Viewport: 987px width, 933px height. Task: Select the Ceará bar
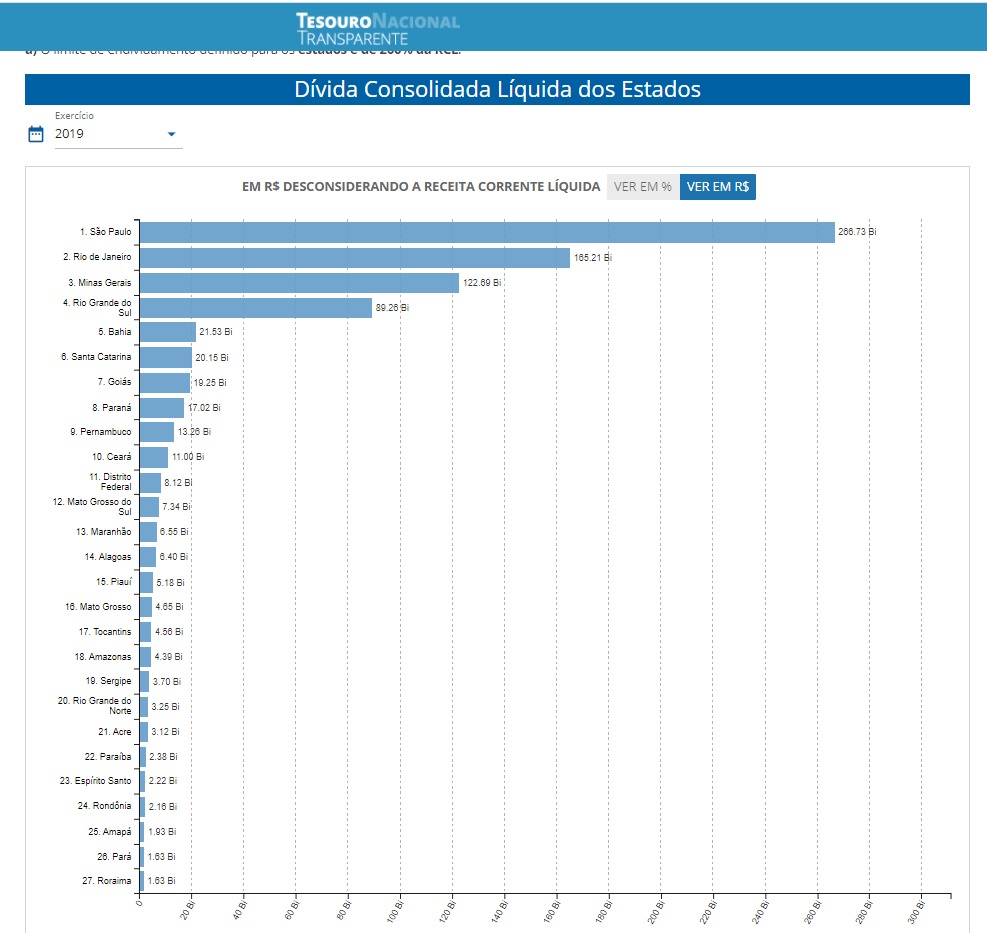[x=153, y=457]
